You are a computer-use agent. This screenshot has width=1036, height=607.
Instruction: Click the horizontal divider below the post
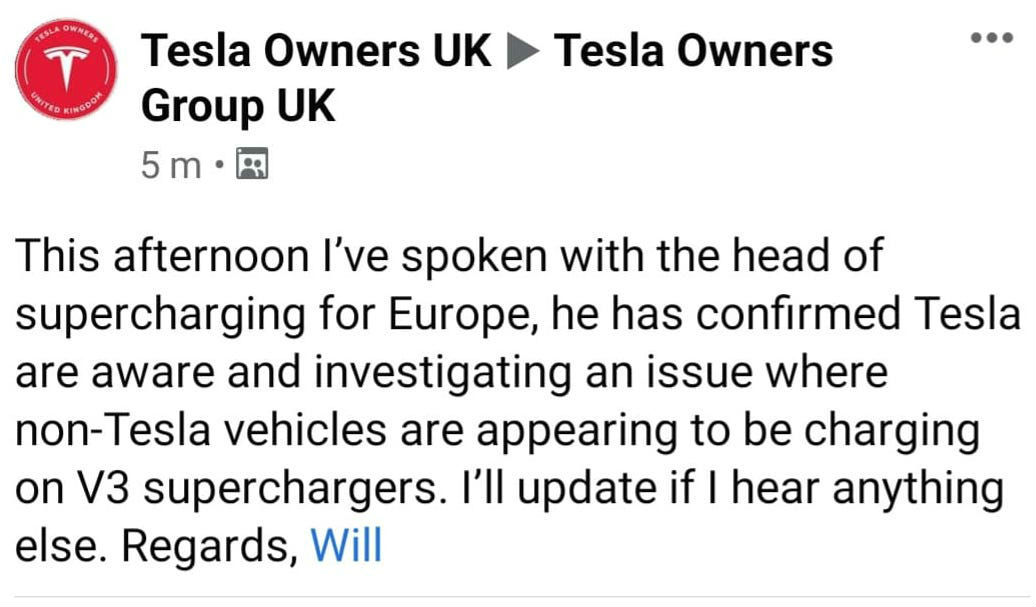[x=518, y=598]
